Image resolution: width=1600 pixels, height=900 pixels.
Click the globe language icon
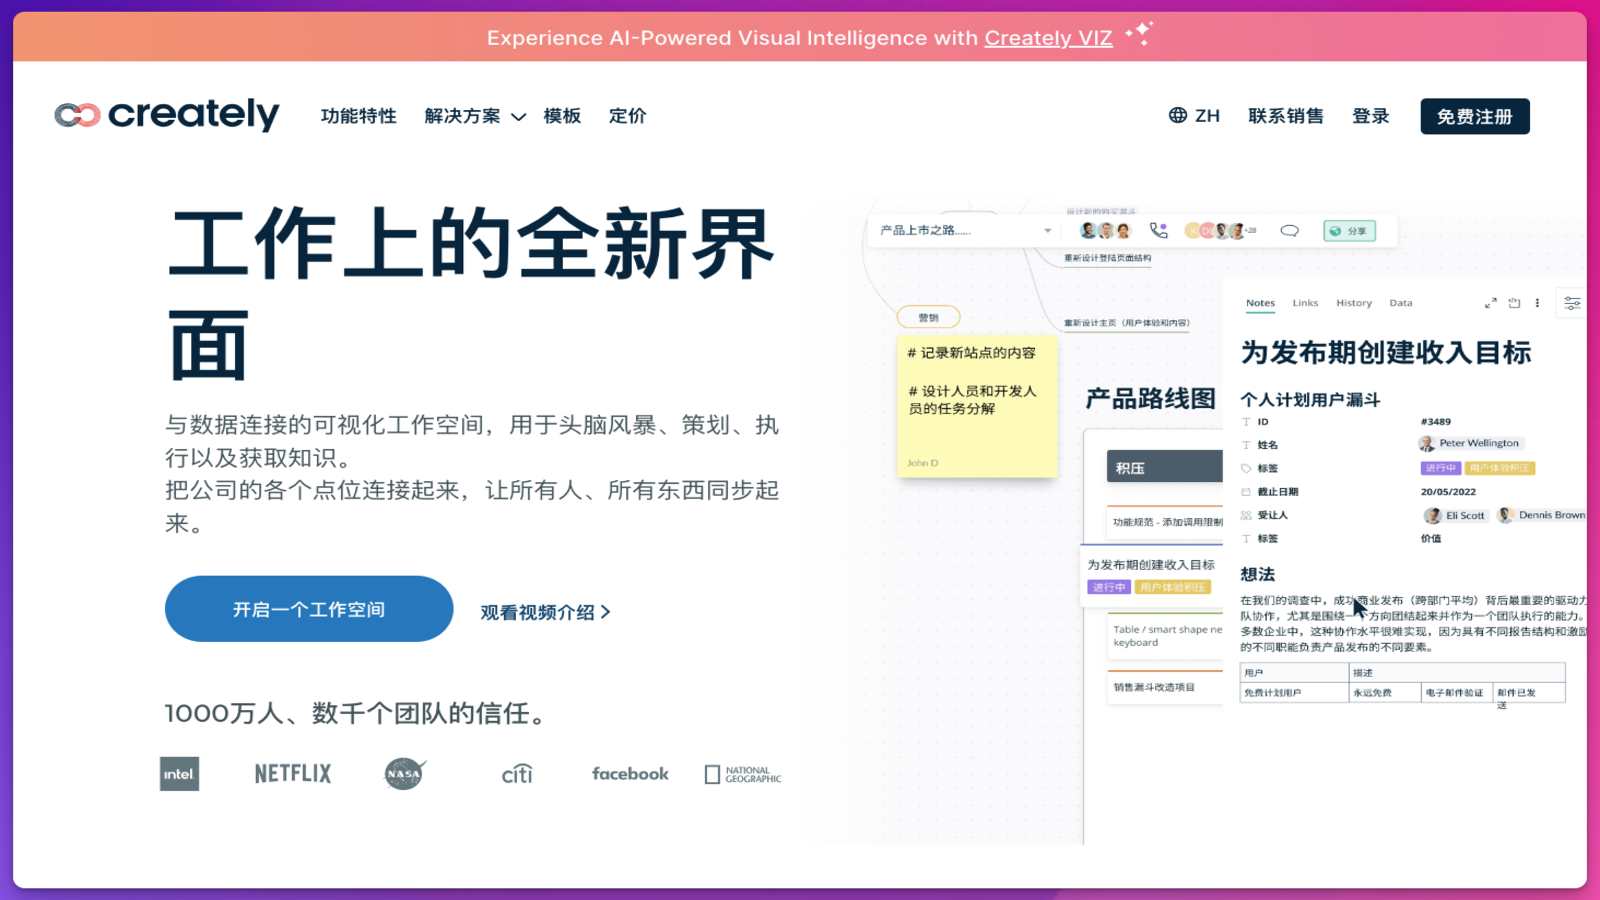pos(1178,116)
